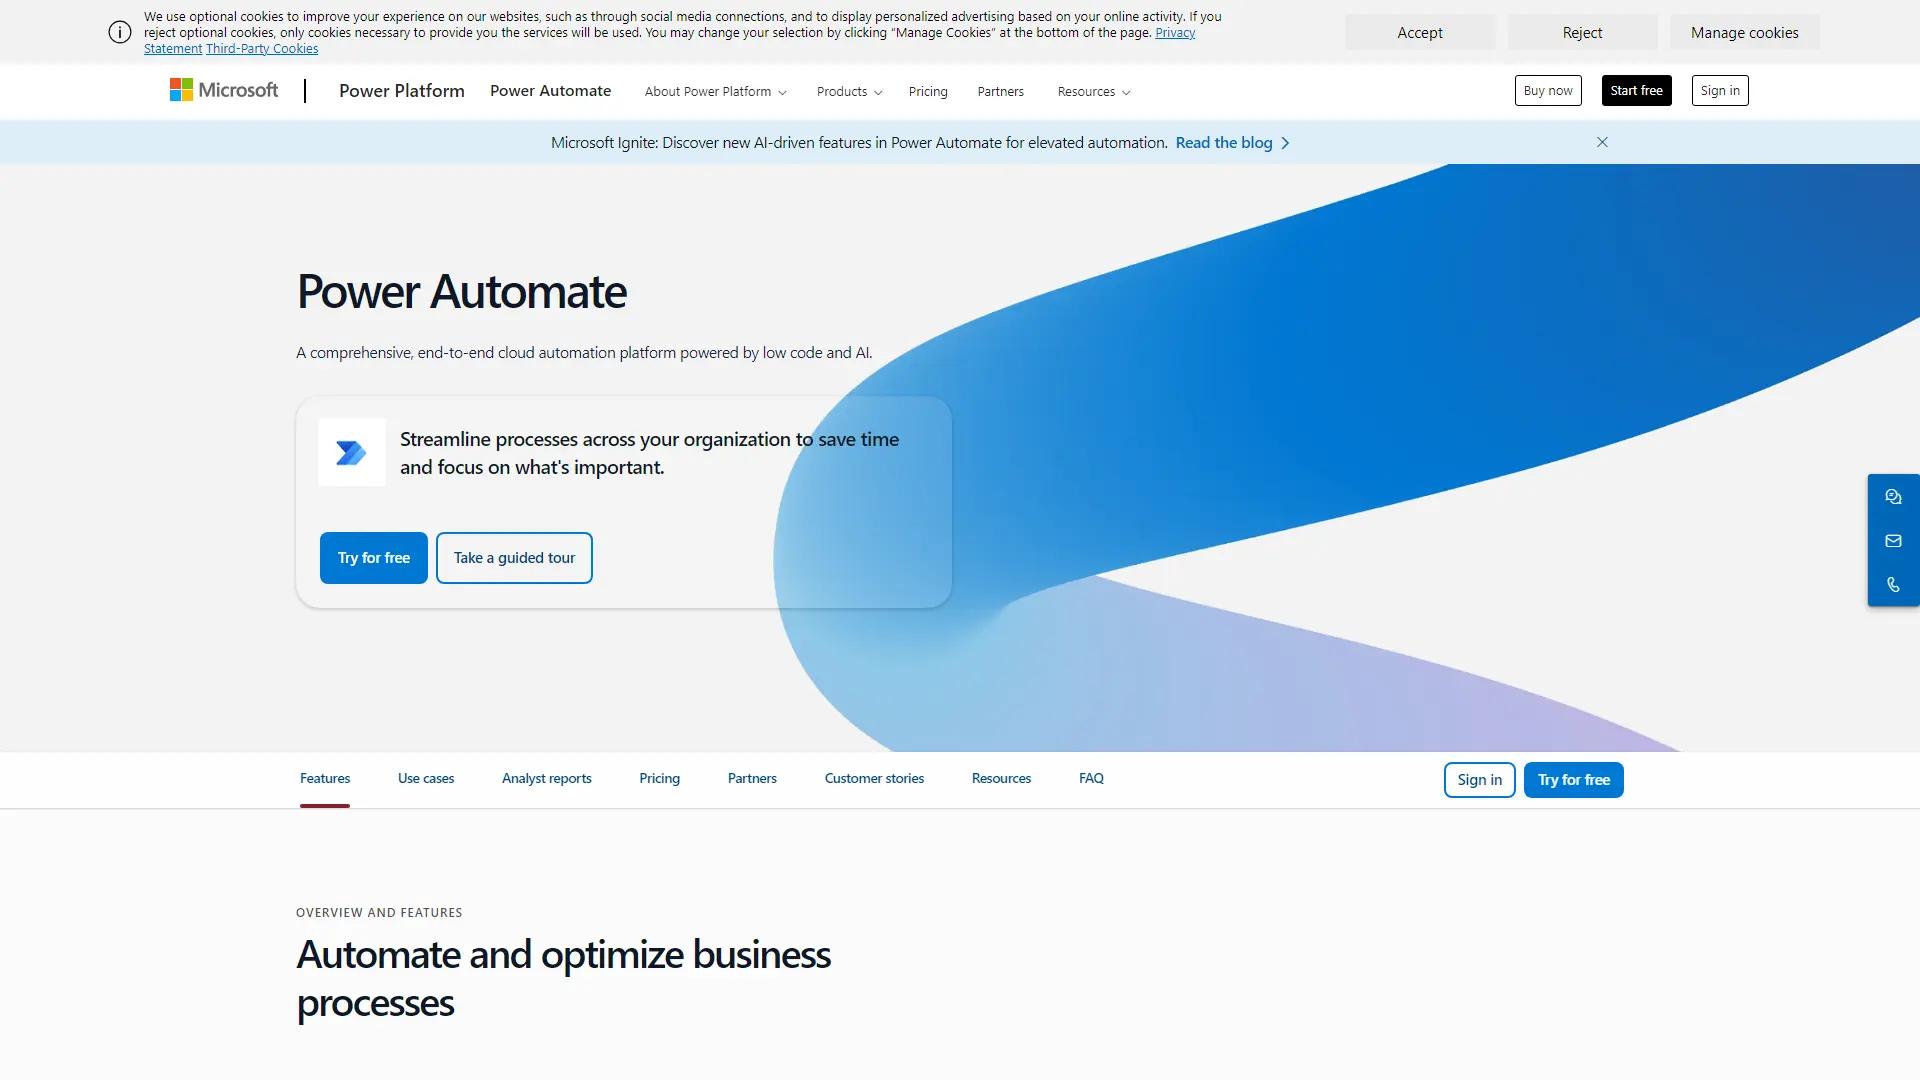Viewport: 1920px width, 1080px height.
Task: Open the Resources dropdown menu
Action: 1093,91
